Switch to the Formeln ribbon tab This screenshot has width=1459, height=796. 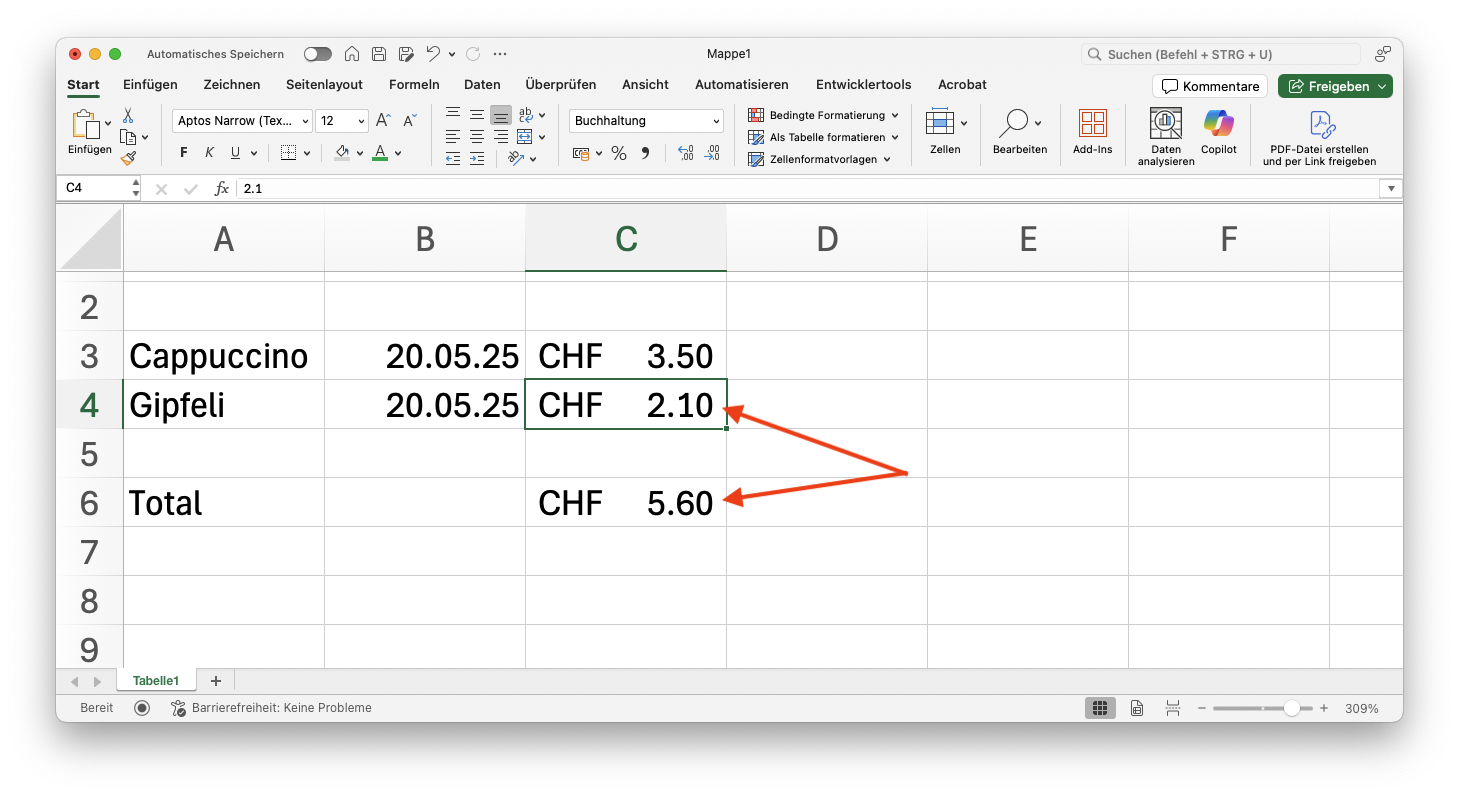pos(414,85)
